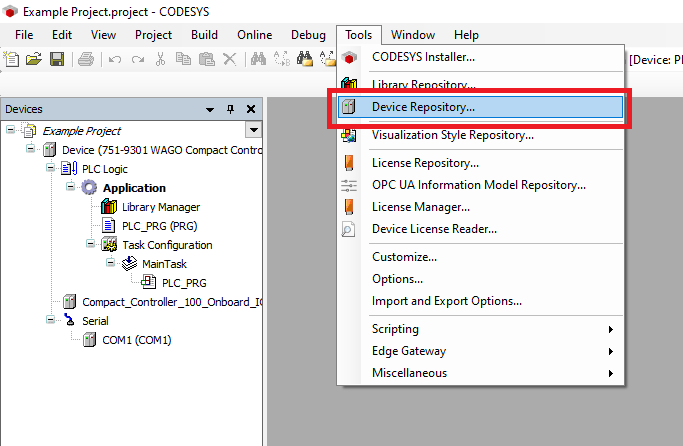Click the New Project toolbar icon
683x446 pixels.
point(12,59)
